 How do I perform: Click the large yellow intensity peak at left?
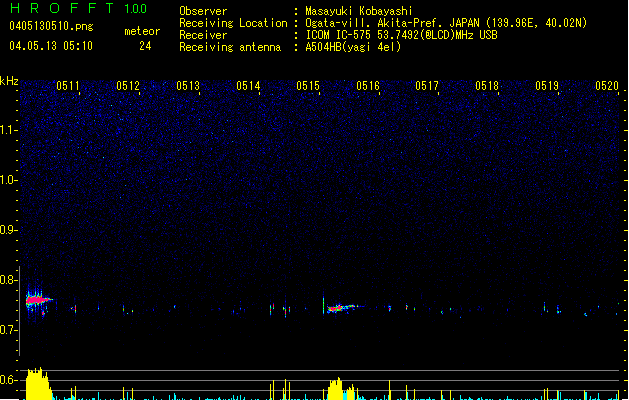coord(38,384)
